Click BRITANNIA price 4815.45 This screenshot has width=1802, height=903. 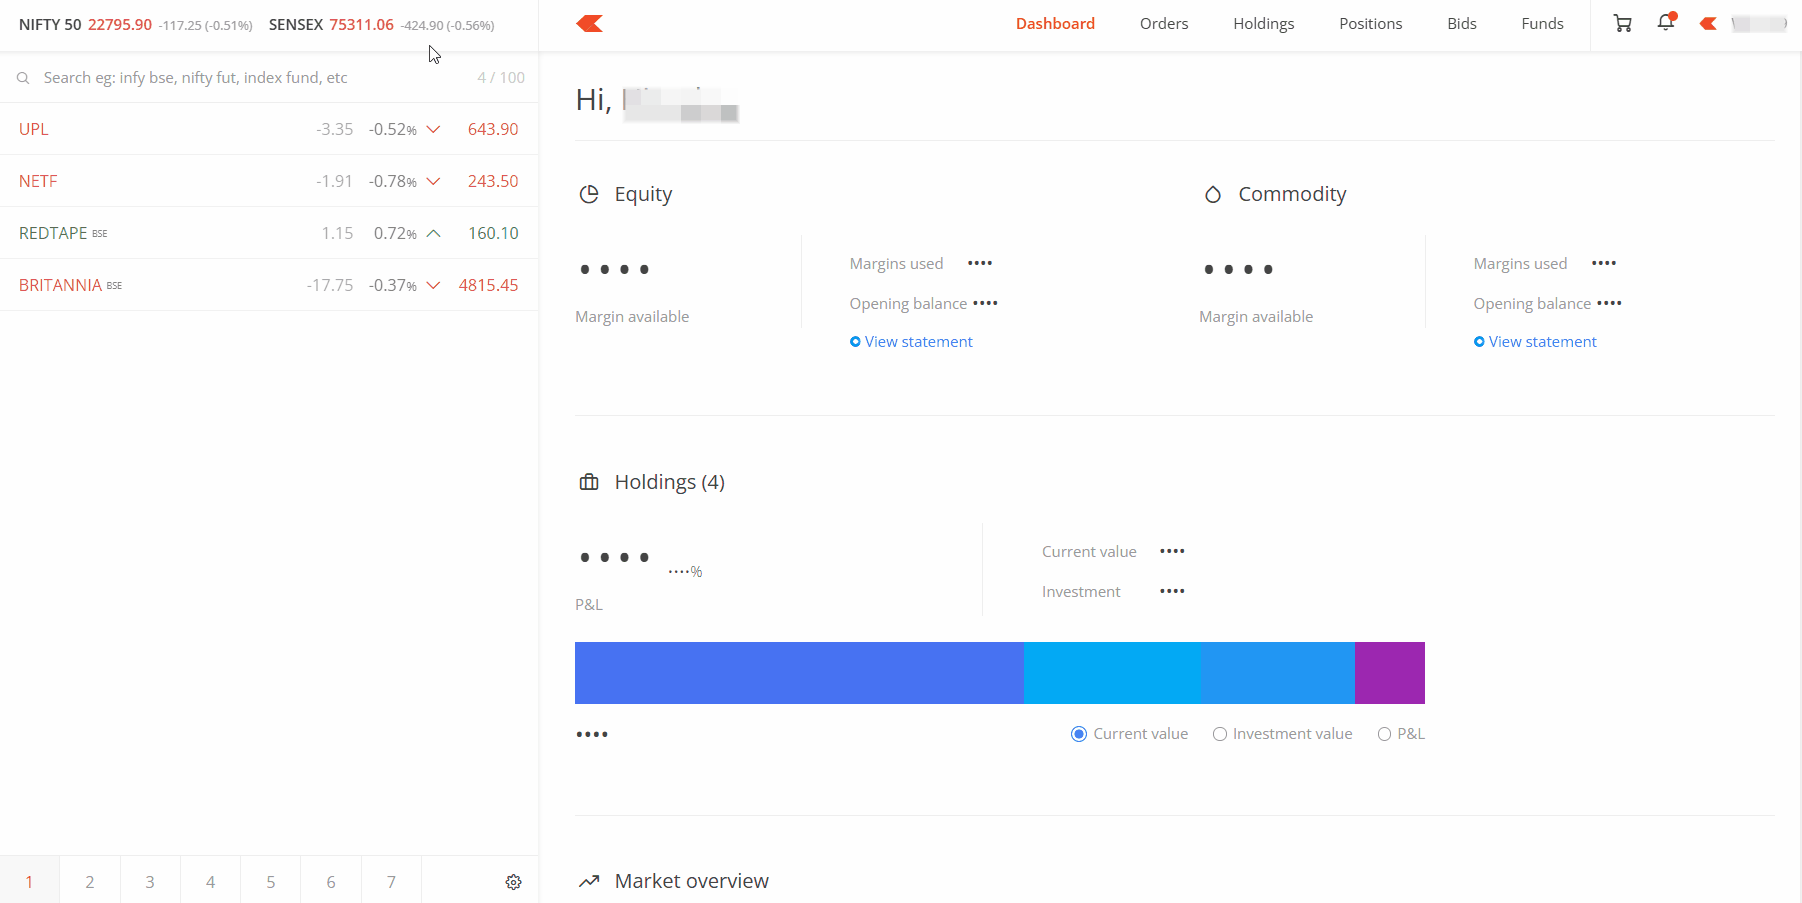pos(488,285)
